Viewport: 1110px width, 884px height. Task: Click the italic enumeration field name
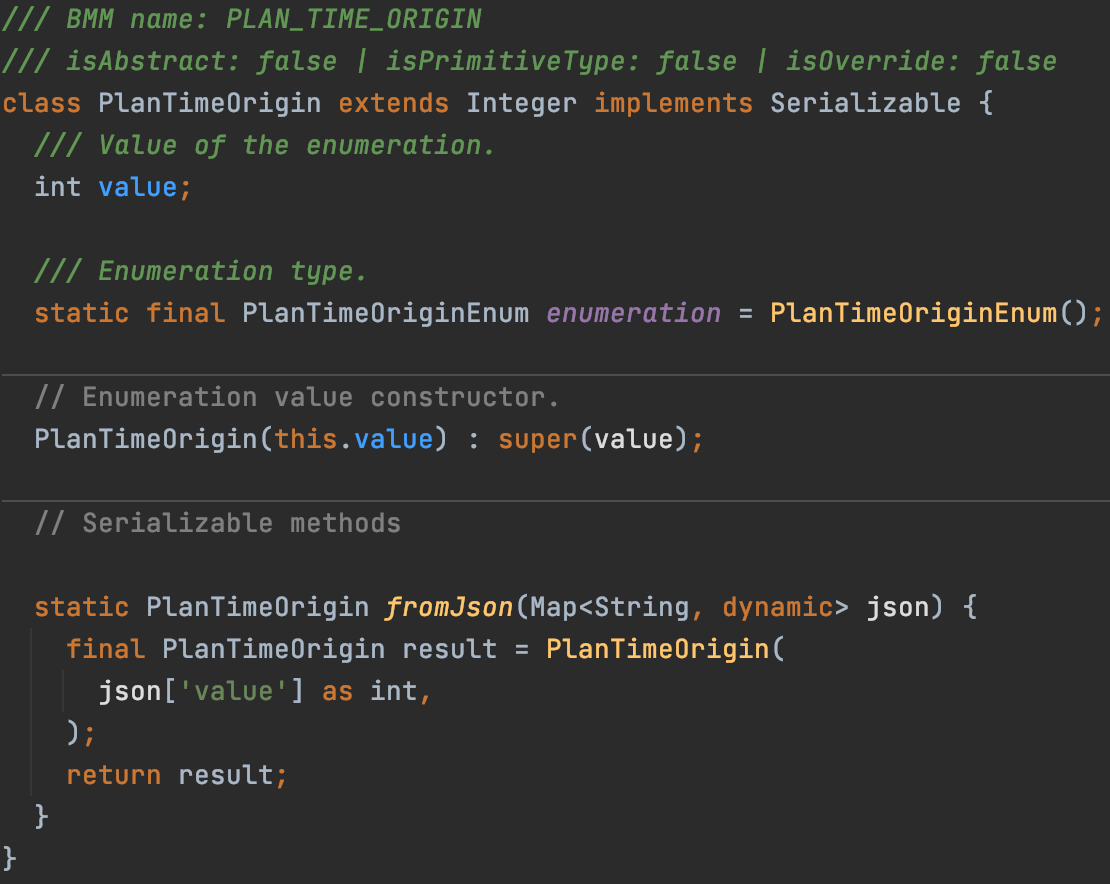click(633, 313)
